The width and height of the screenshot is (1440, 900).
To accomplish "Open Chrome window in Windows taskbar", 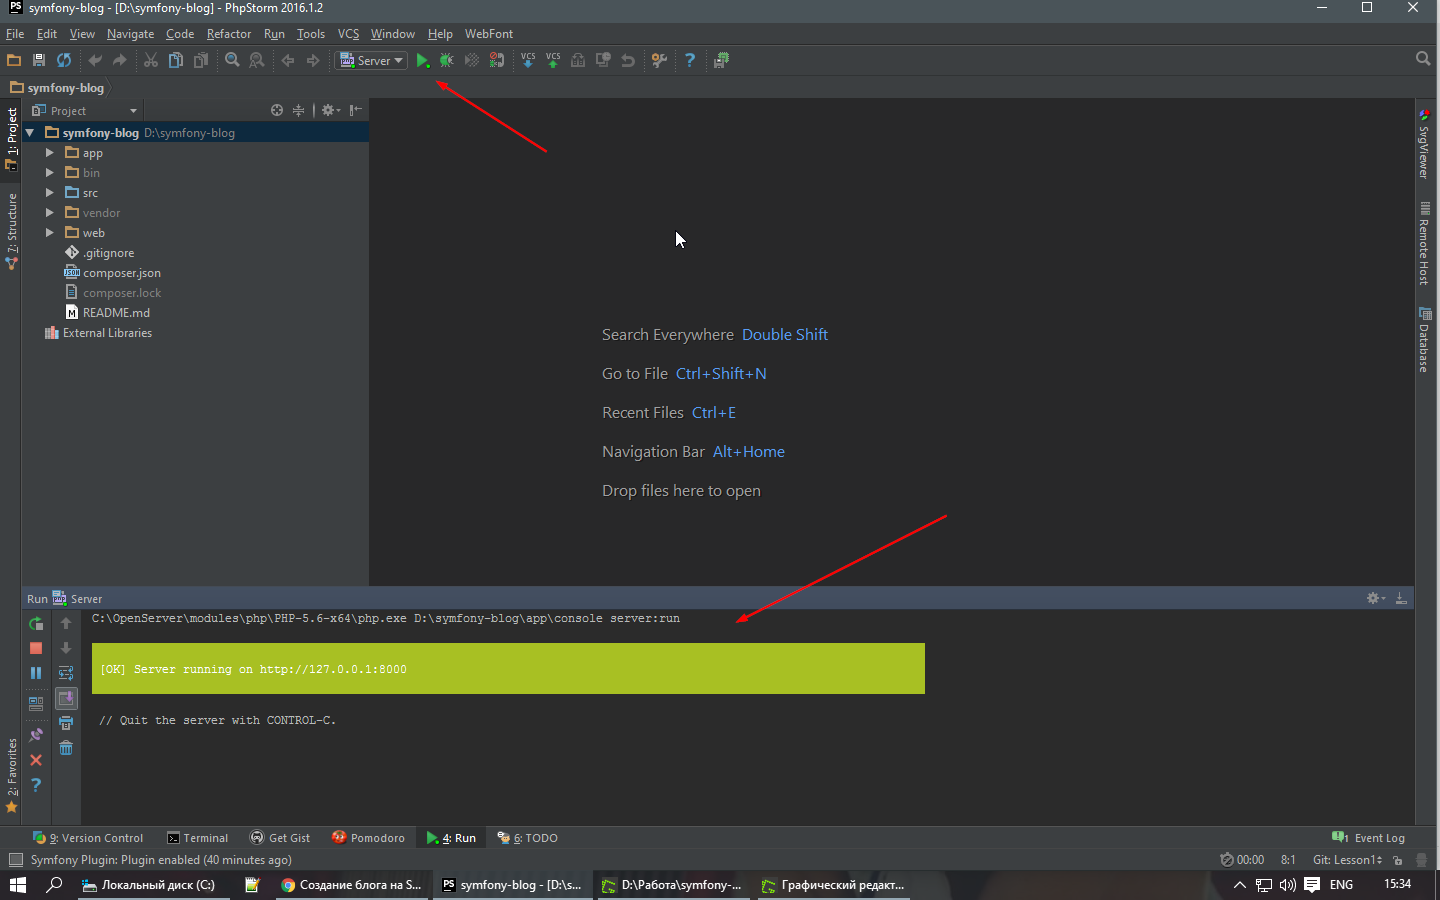I will pyautogui.click(x=351, y=885).
